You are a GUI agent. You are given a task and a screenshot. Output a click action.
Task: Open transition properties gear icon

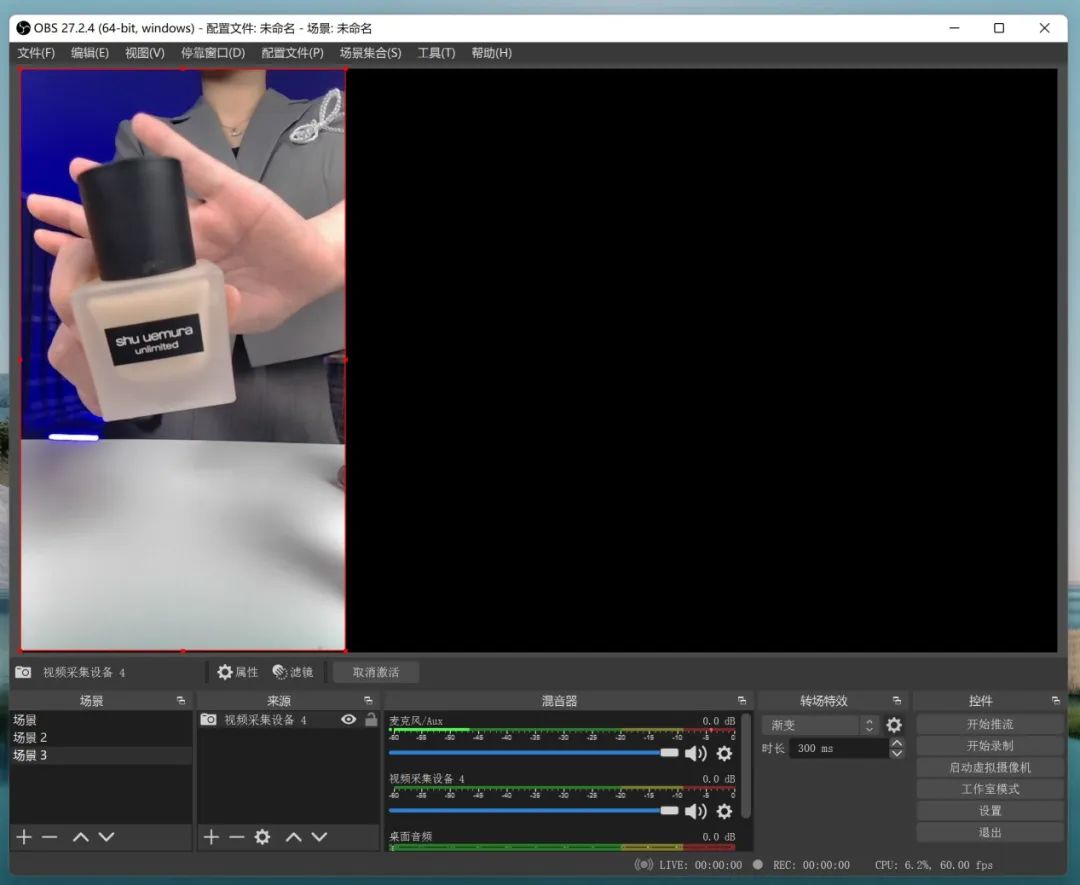[894, 725]
